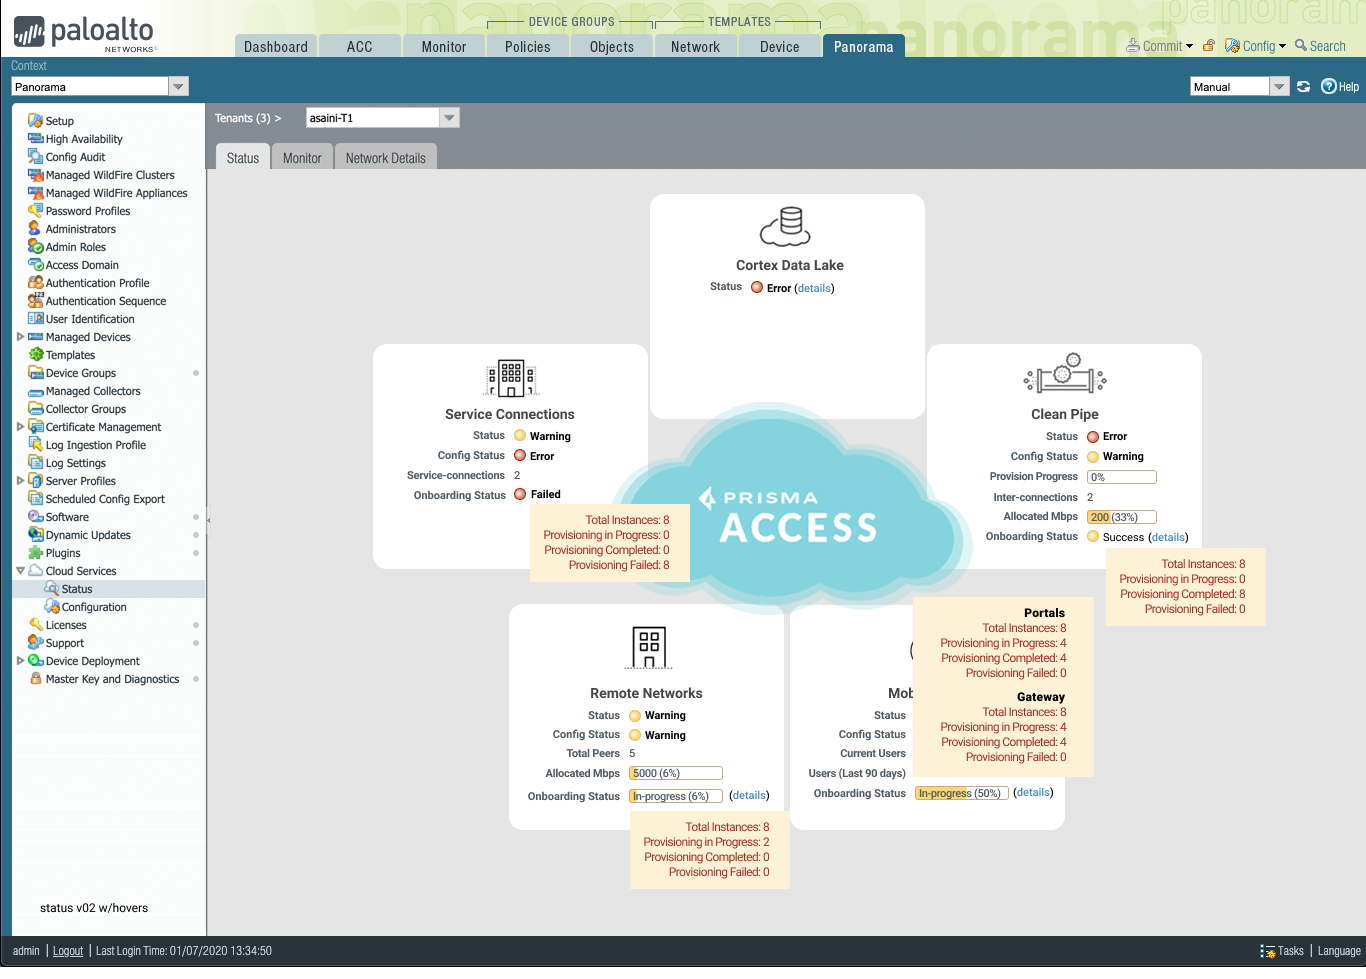Expand the Managed Devices tree node
This screenshot has height=979, width=1366.
[x=20, y=337]
